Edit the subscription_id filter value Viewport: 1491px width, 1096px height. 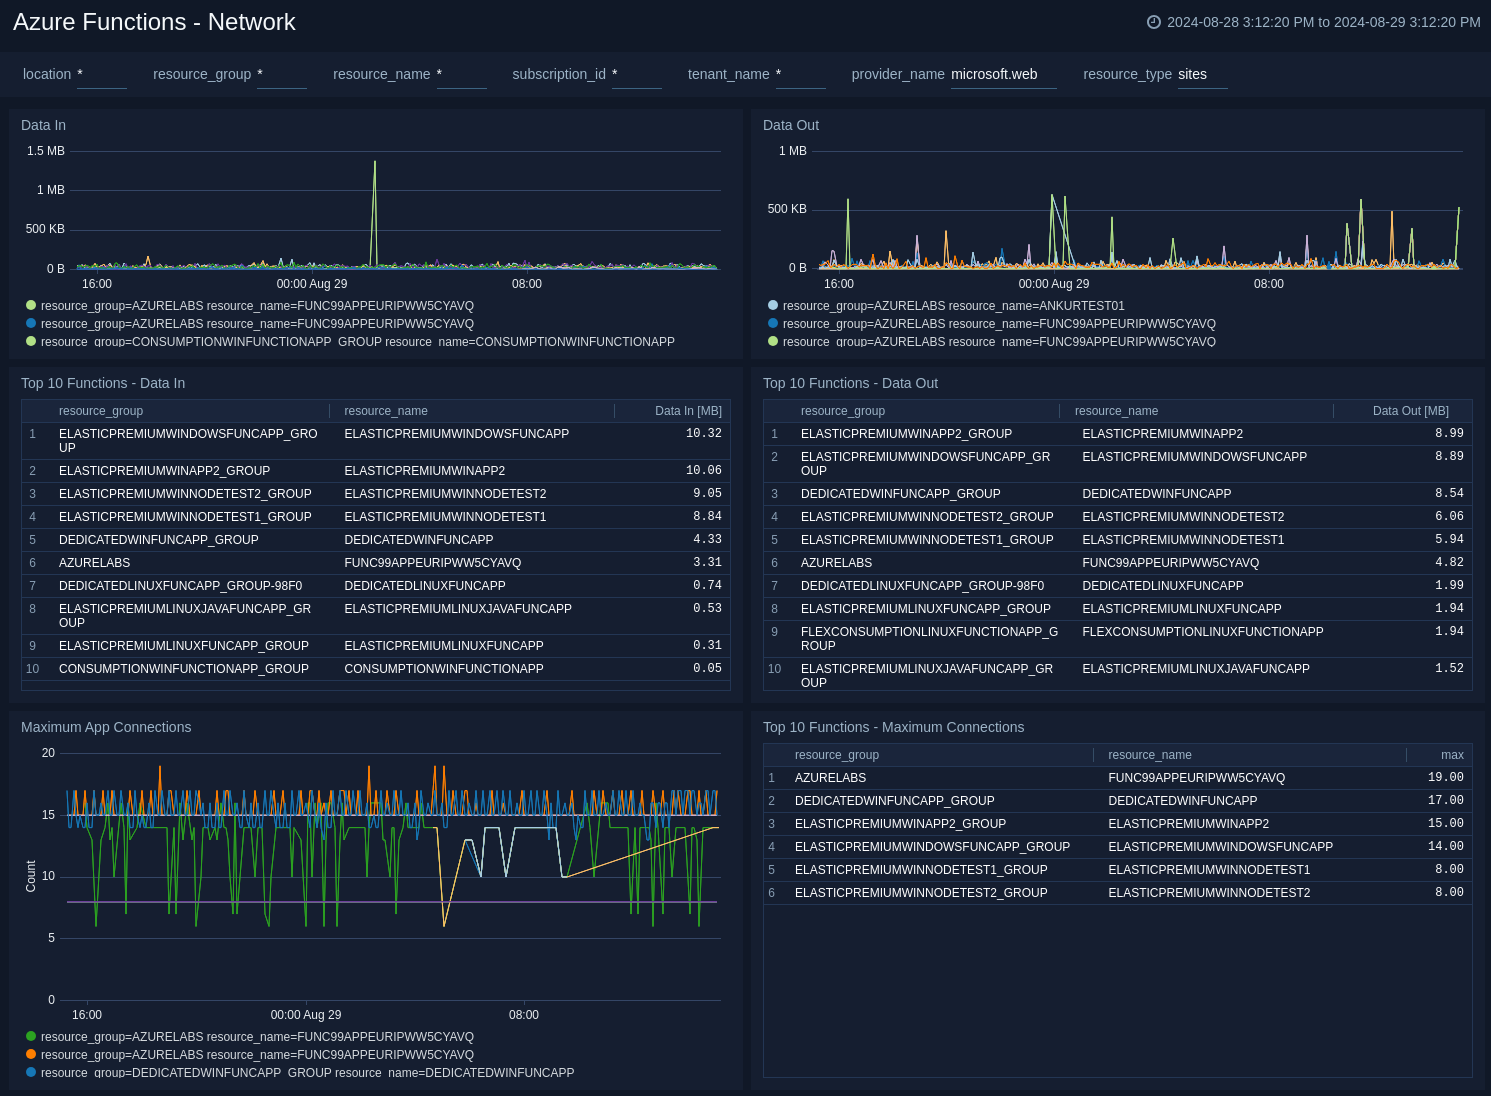pos(637,75)
